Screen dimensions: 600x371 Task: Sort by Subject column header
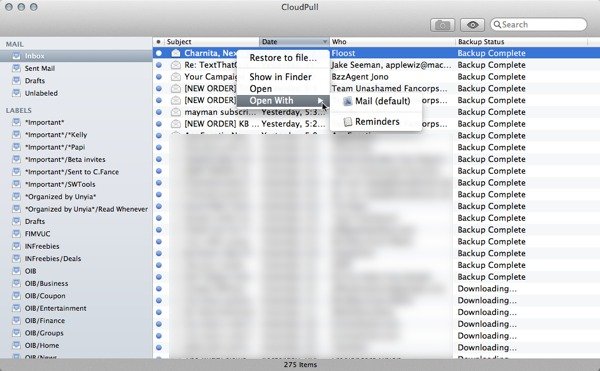pyautogui.click(x=212, y=42)
